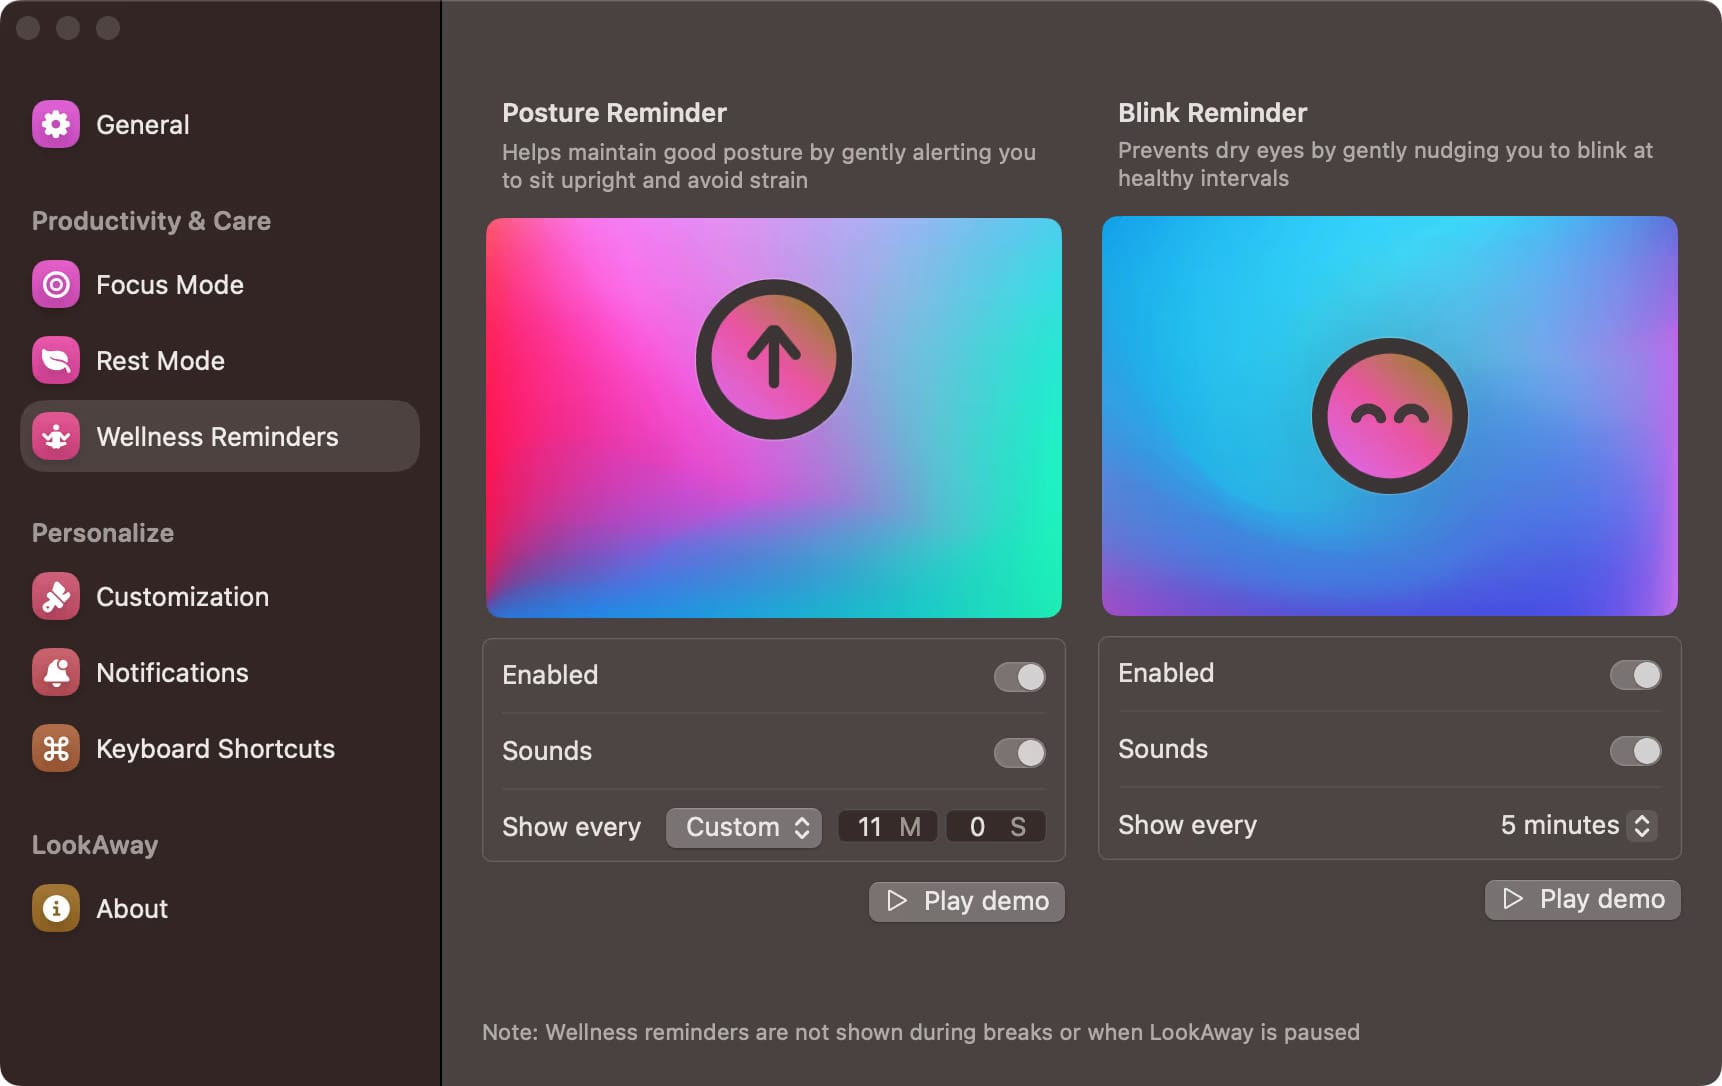Open the Custom interval dropdown
The width and height of the screenshot is (1722, 1086).
(x=744, y=828)
